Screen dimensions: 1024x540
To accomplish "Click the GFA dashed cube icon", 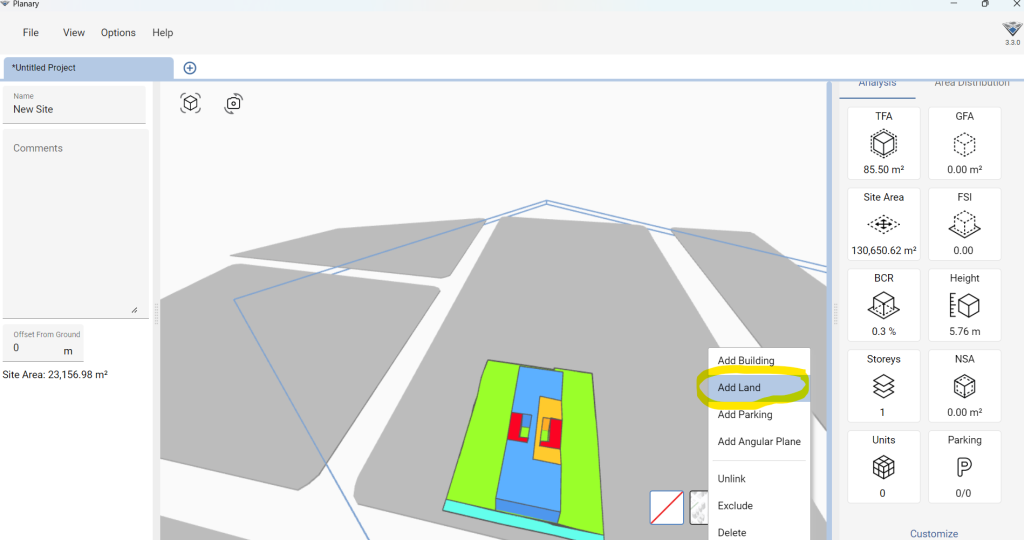I will 965,144.
